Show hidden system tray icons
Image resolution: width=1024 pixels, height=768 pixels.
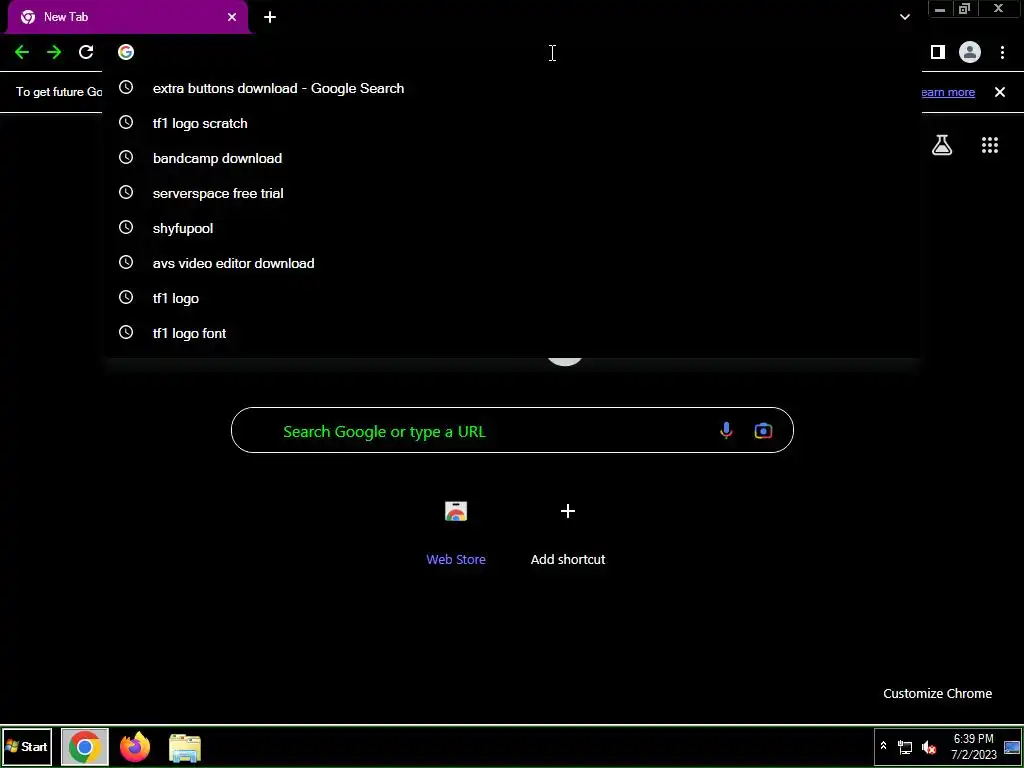click(884, 746)
